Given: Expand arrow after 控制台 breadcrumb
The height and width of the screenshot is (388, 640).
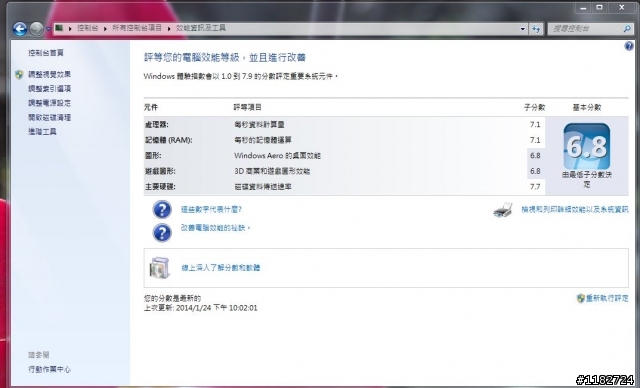Looking at the screenshot, I should tap(105, 29).
